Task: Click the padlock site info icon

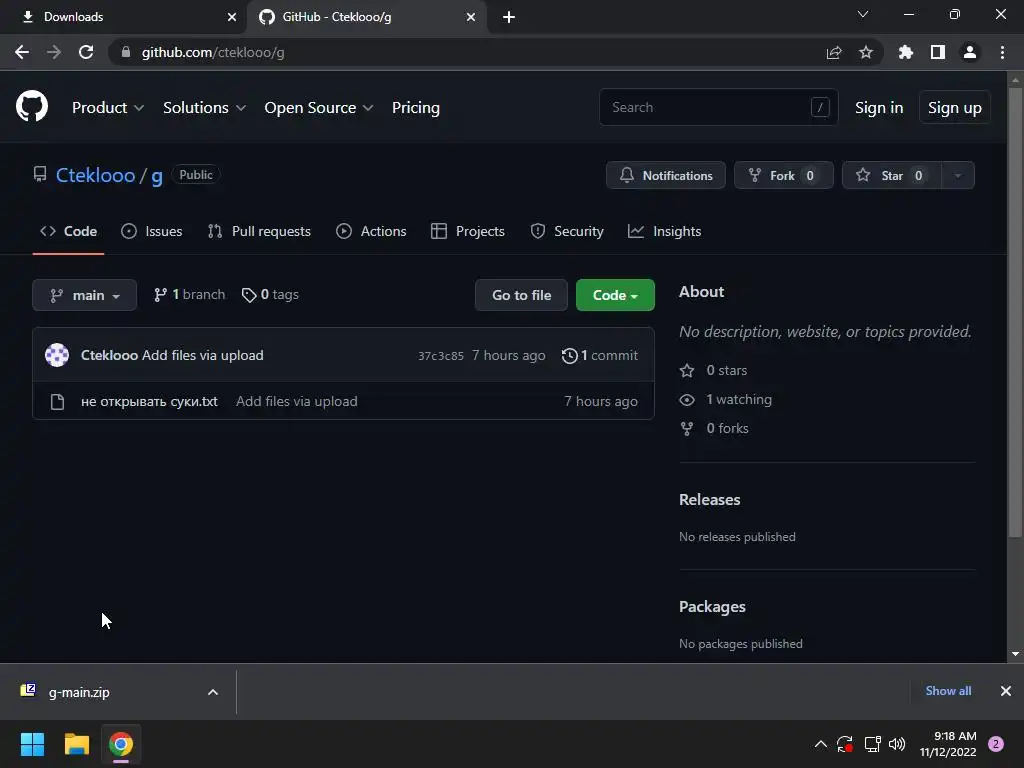Action: [x=126, y=52]
